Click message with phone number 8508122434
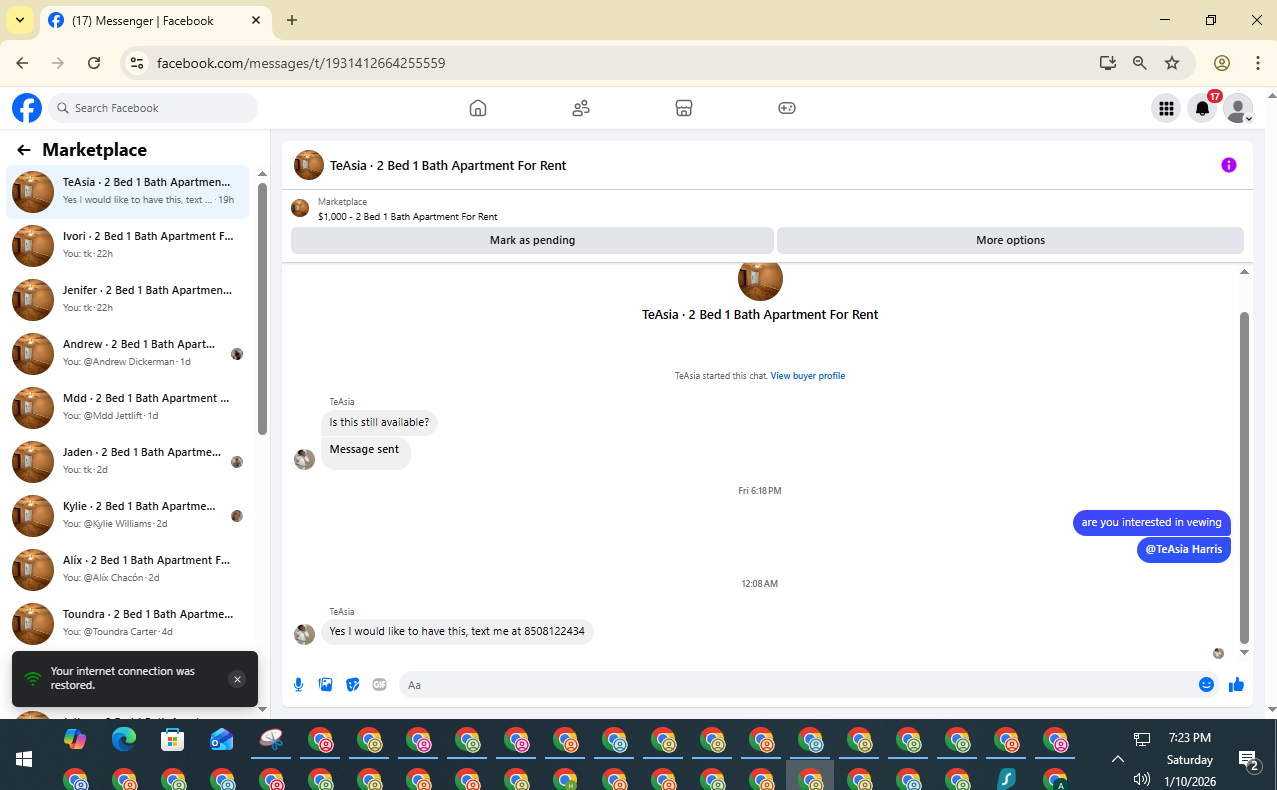Image resolution: width=1277 pixels, height=790 pixels. [457, 632]
